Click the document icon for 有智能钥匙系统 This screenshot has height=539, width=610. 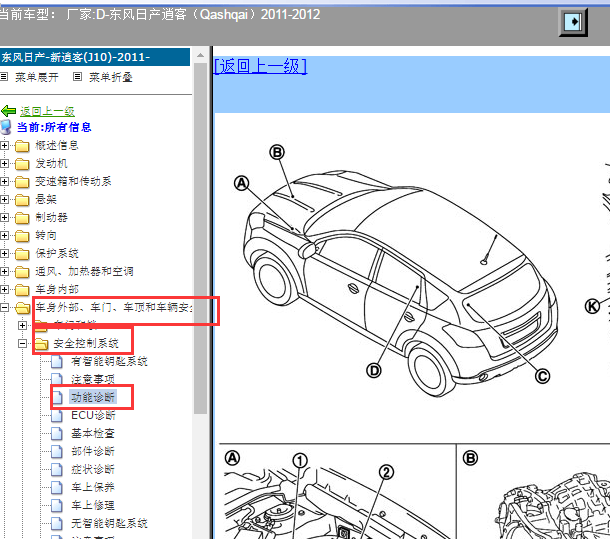click(57, 362)
